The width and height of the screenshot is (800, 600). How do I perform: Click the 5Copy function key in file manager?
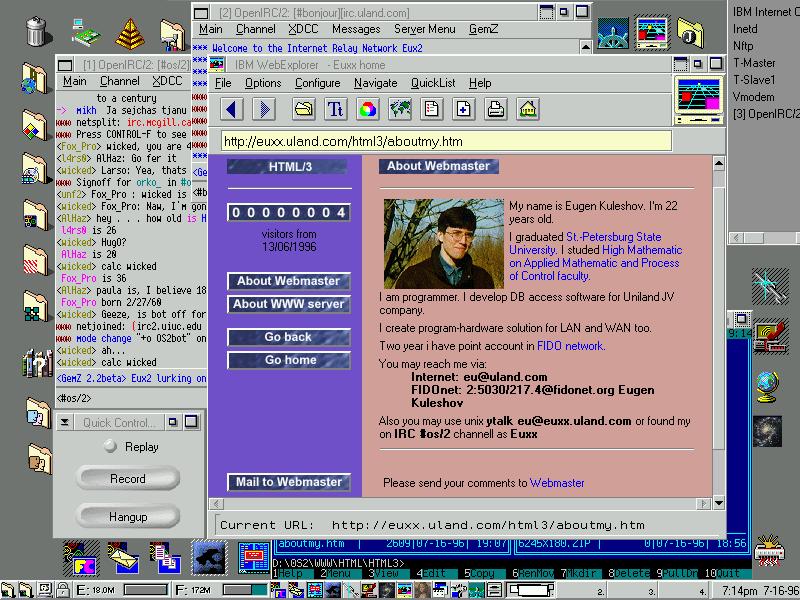click(x=481, y=573)
